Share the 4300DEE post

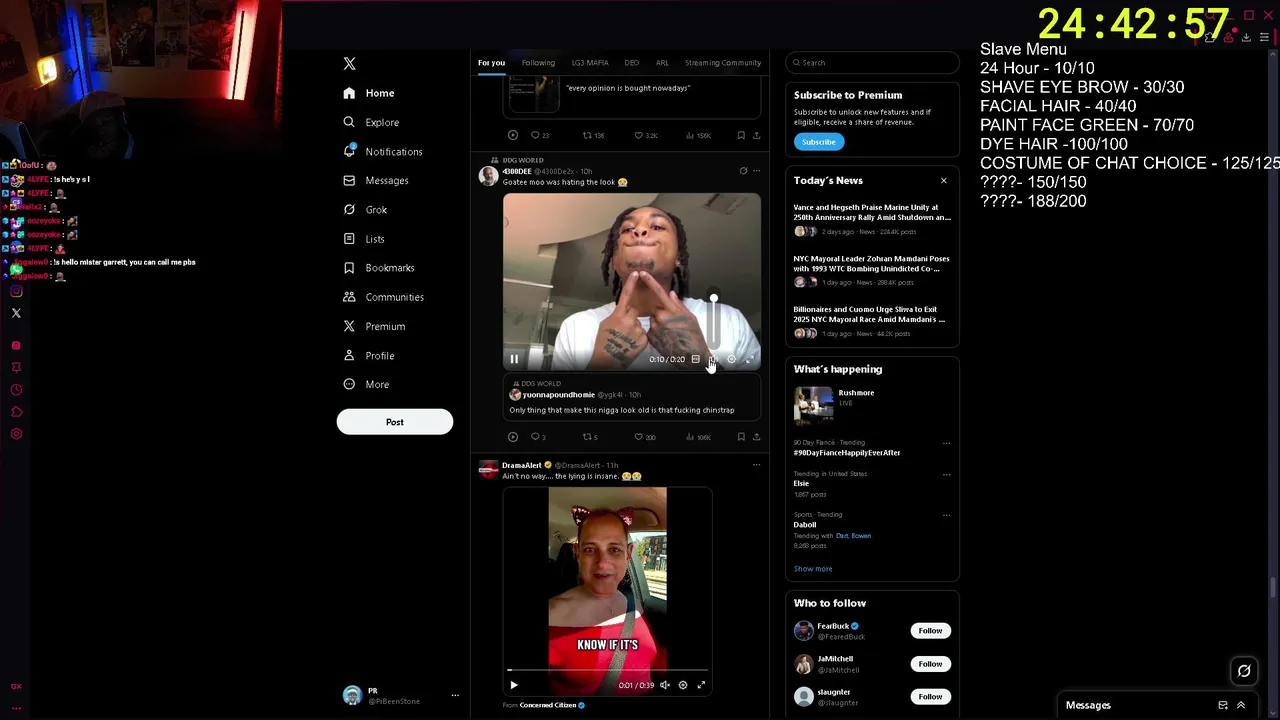tap(756, 437)
